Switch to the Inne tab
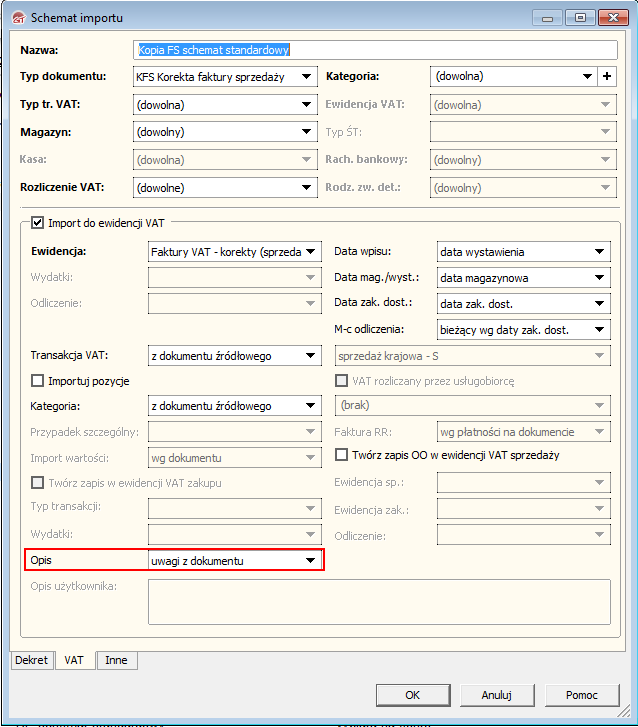 point(116,660)
